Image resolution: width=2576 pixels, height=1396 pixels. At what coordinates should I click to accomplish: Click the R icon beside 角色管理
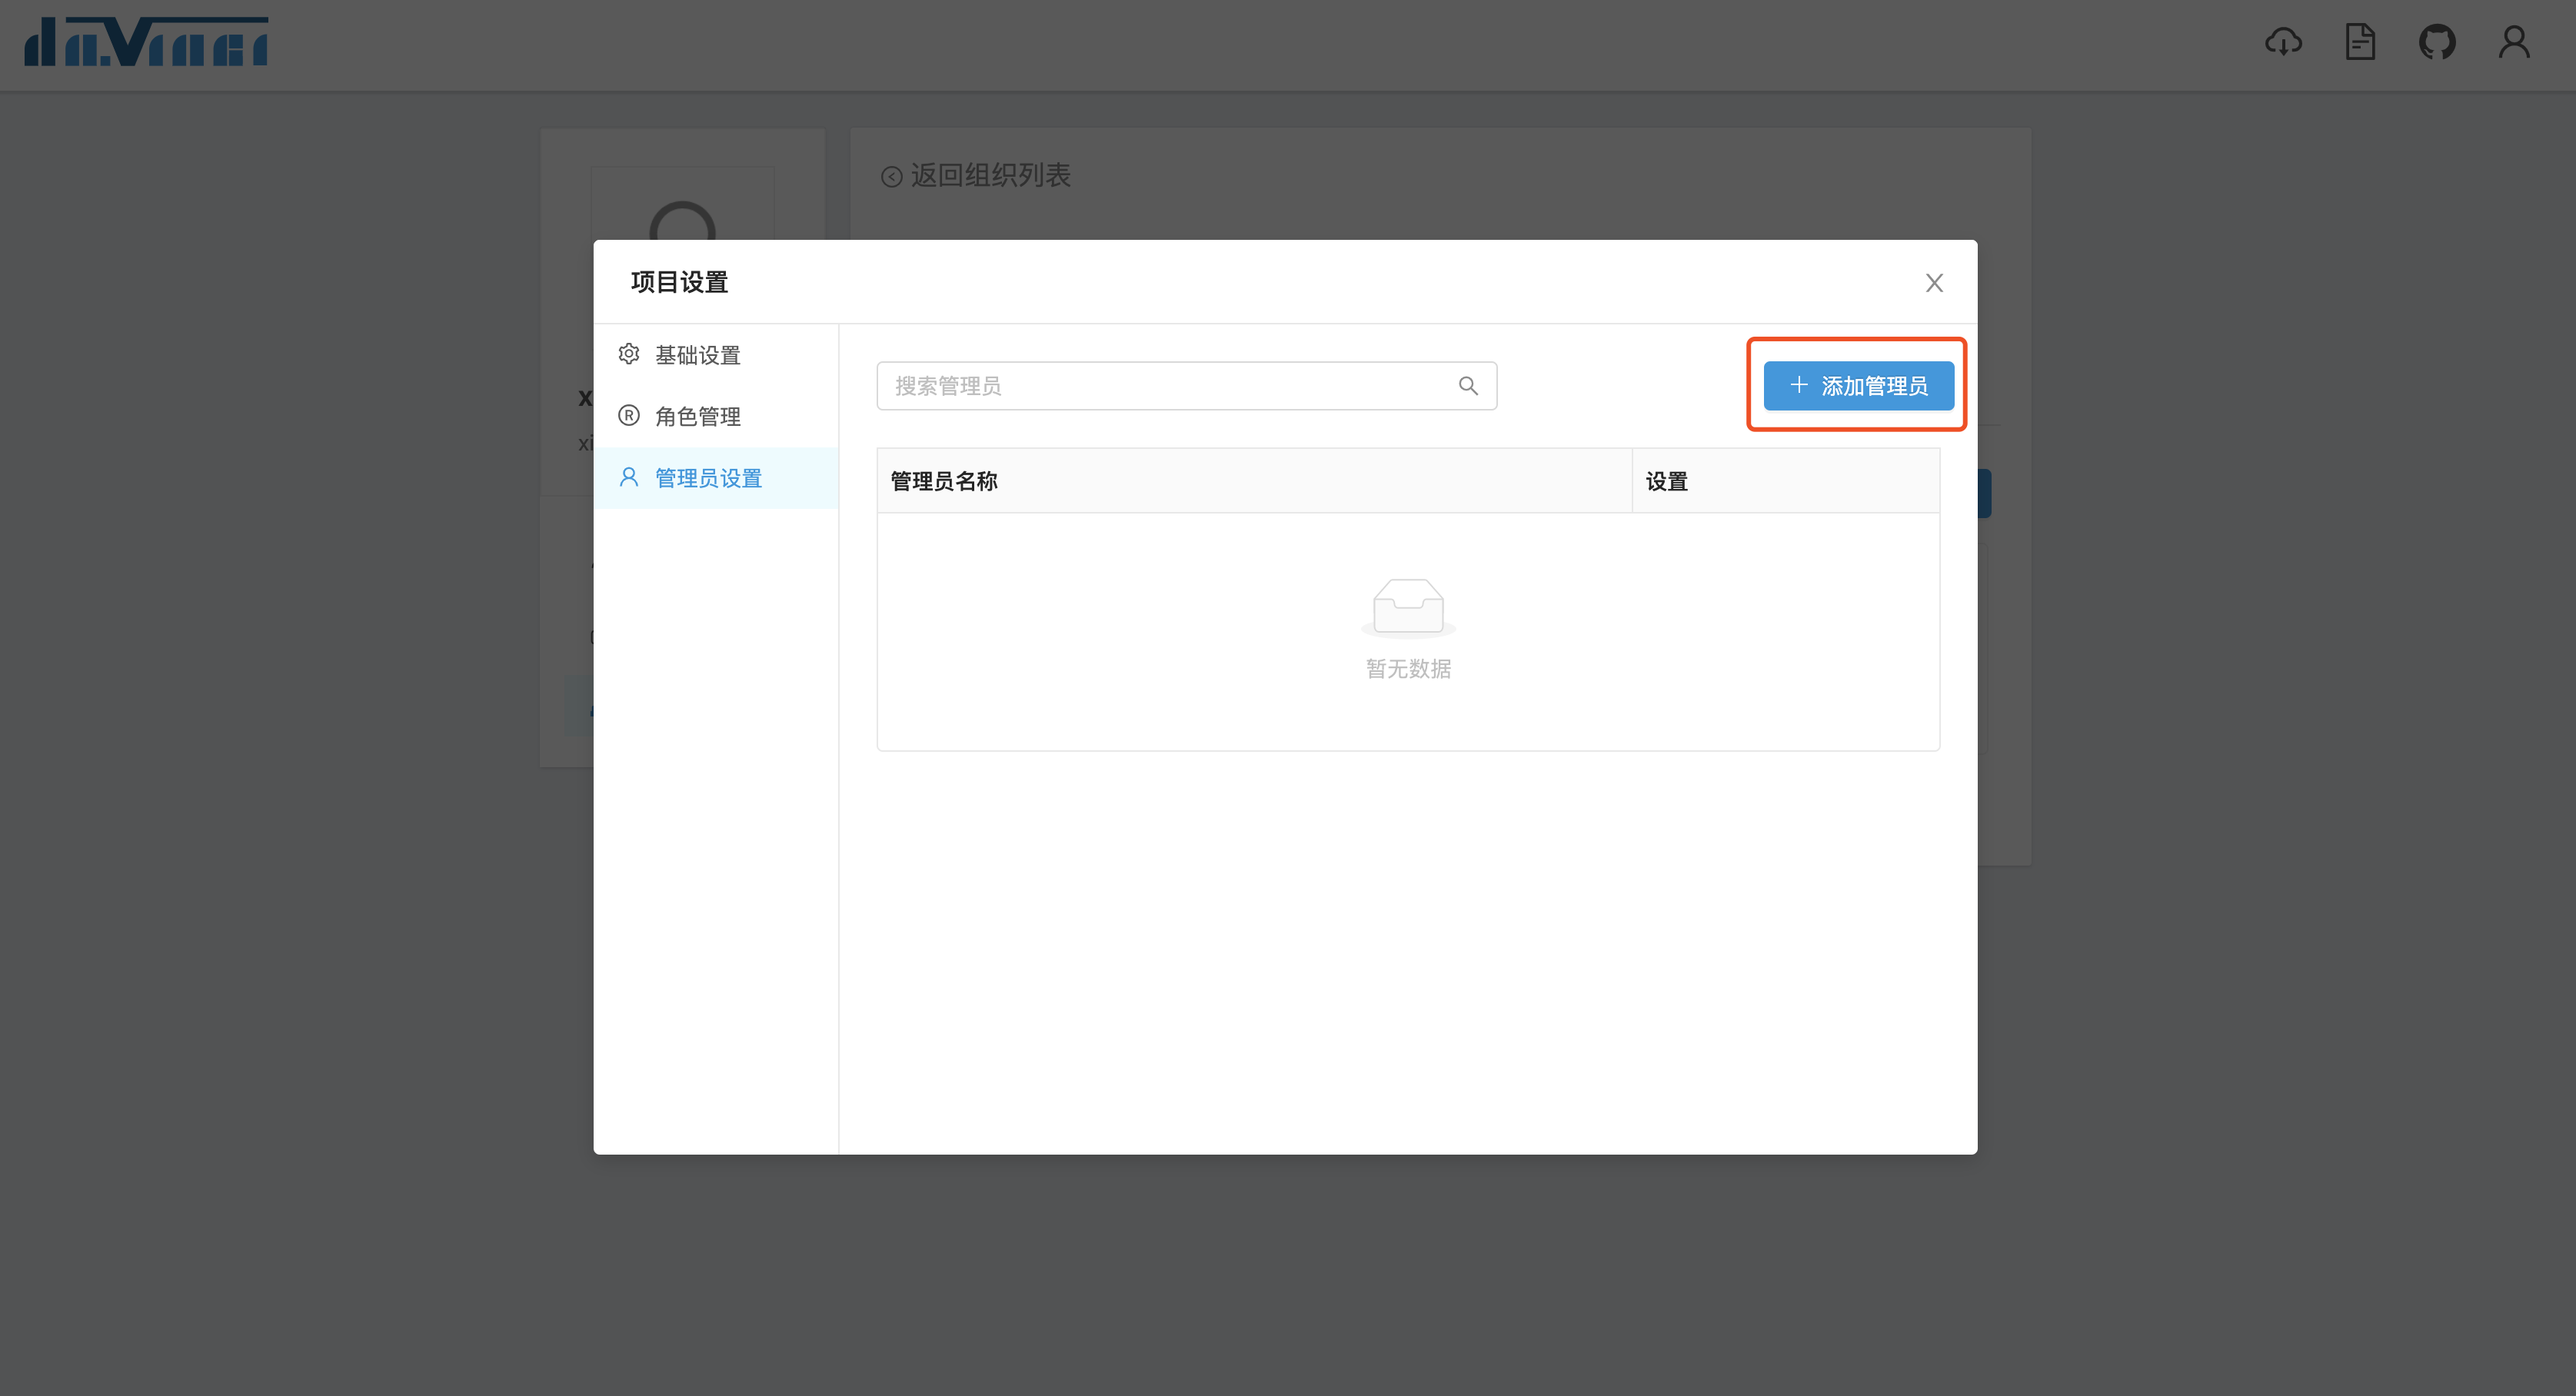pos(629,415)
